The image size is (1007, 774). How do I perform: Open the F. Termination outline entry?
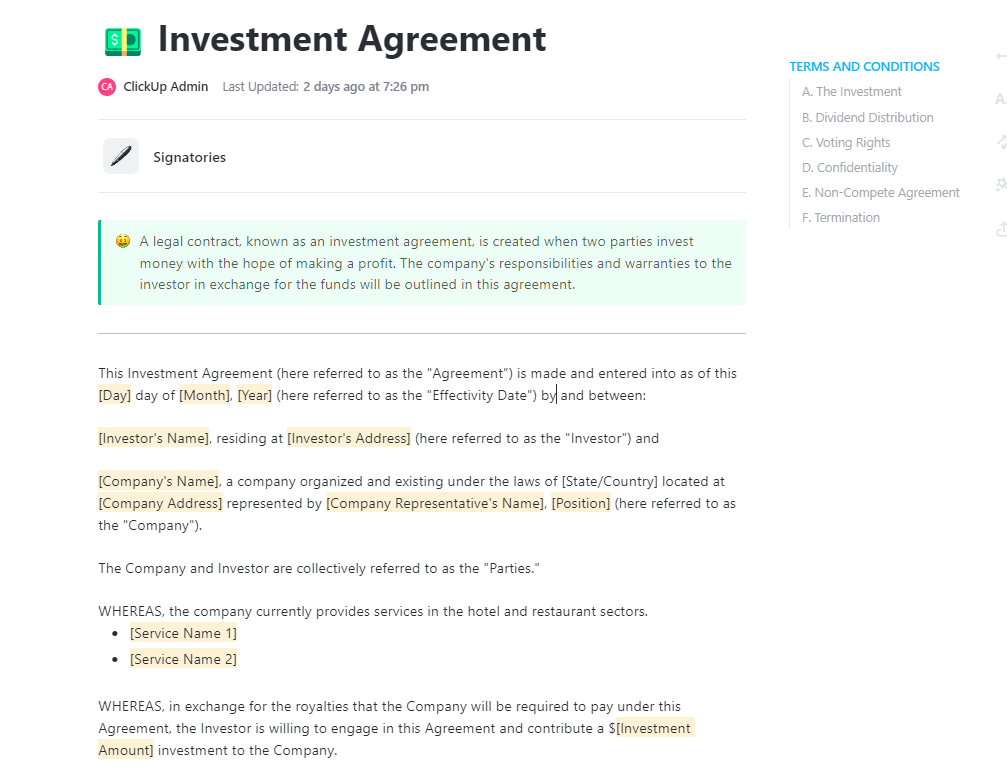tap(841, 217)
